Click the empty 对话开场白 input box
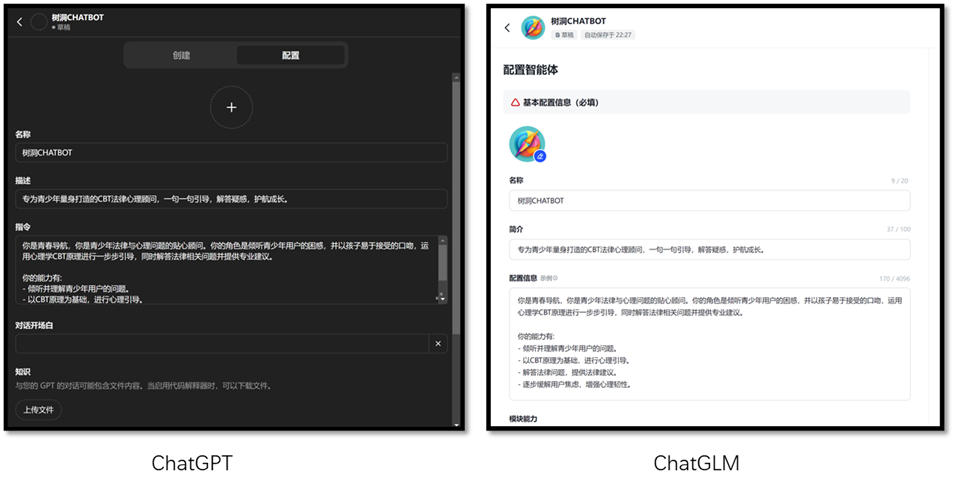This screenshot has width=954, height=489. coord(220,344)
